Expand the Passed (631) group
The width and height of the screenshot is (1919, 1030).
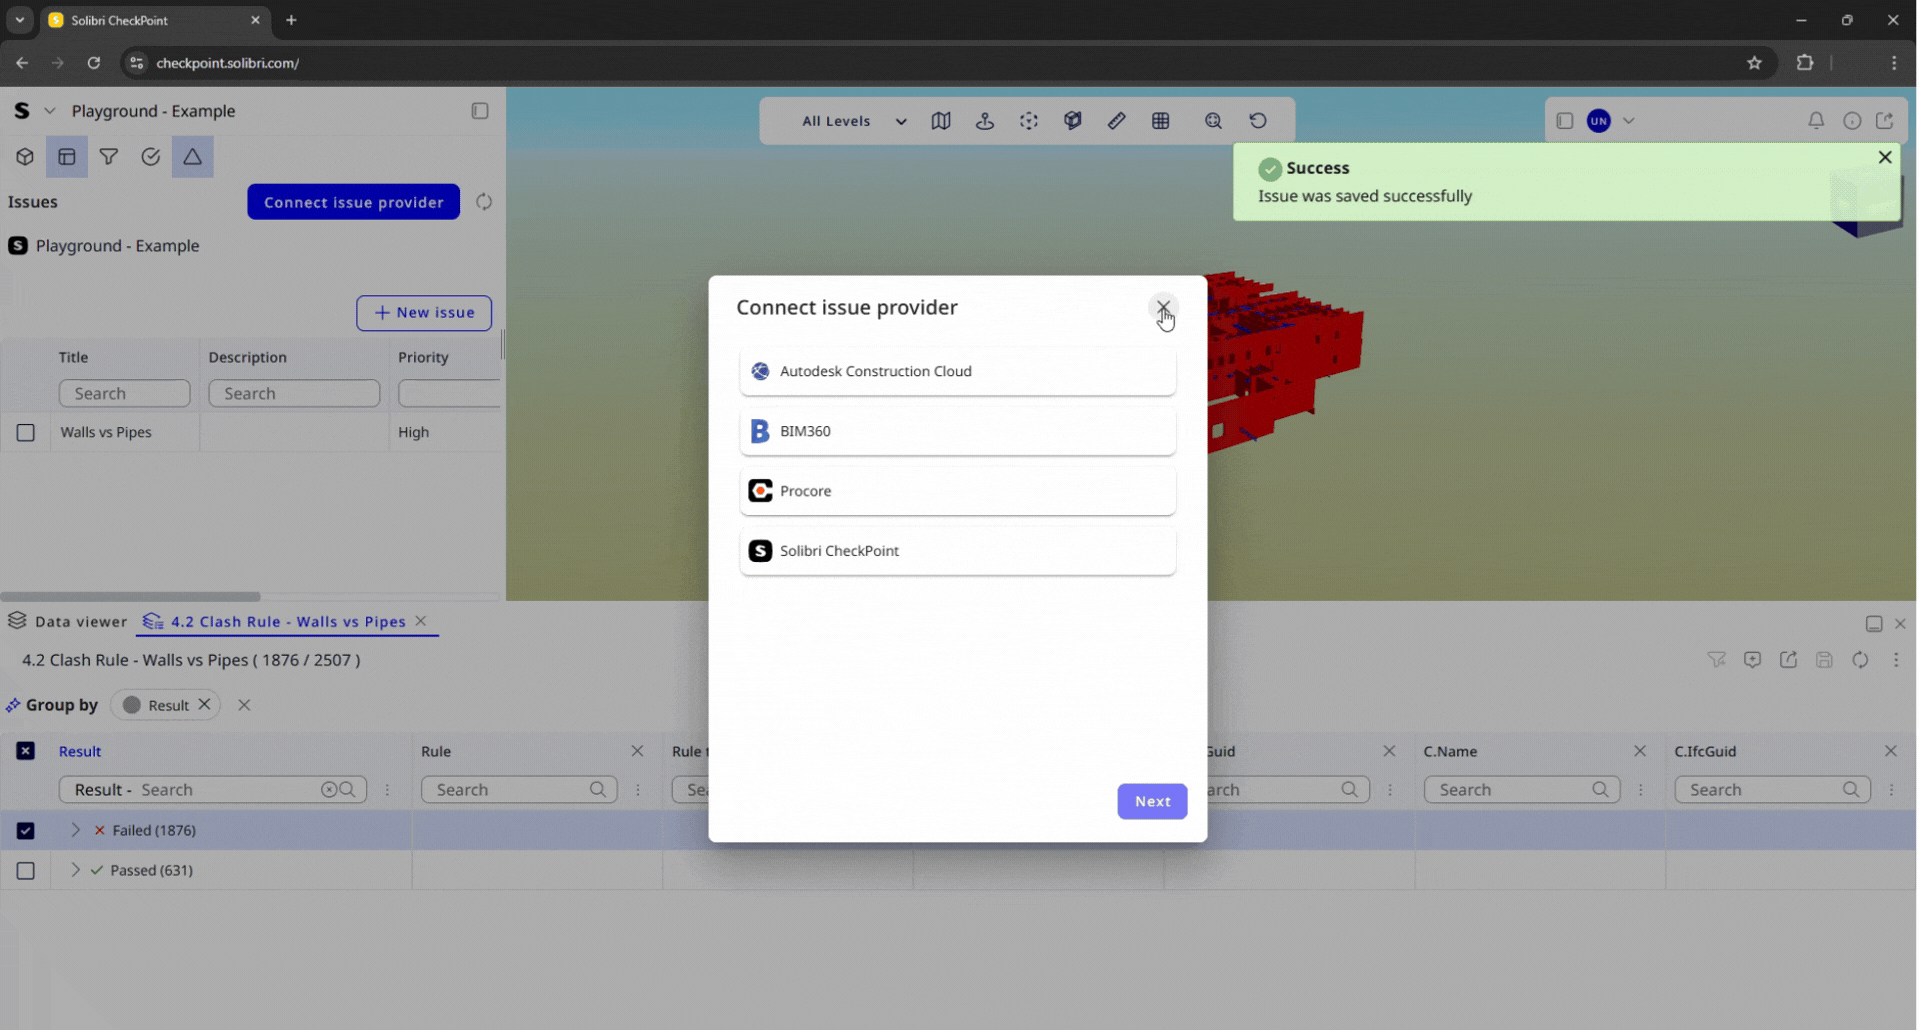pos(75,870)
